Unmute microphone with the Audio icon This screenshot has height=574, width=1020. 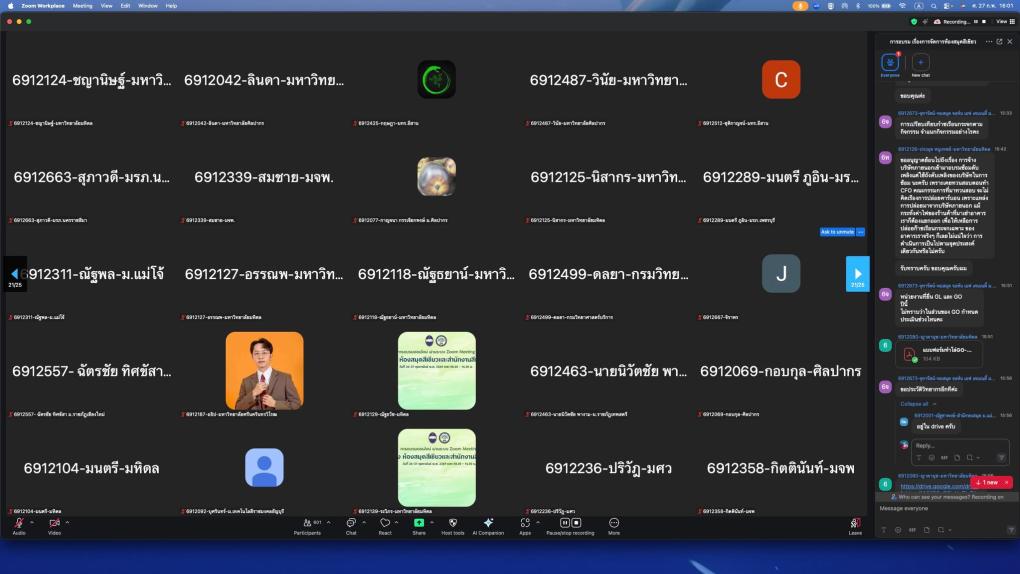(19, 523)
